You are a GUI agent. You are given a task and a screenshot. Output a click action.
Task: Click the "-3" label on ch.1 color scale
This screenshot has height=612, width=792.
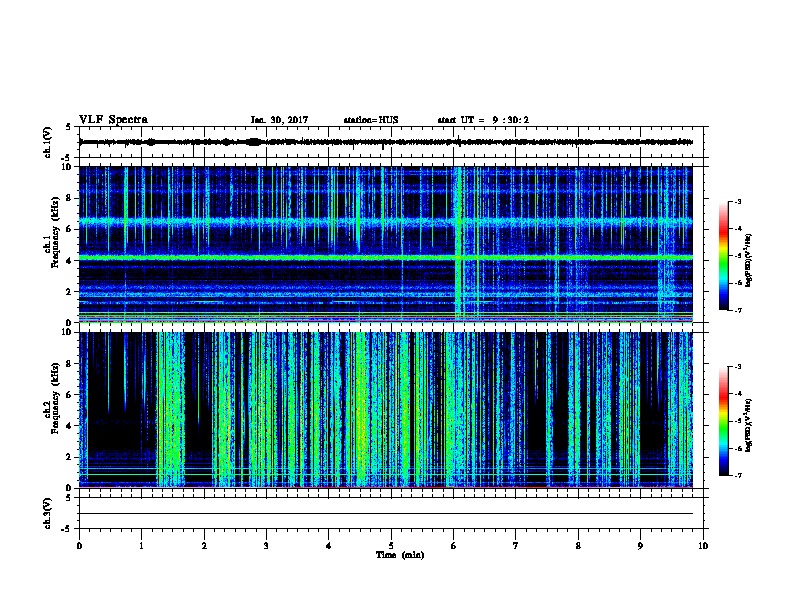click(737, 201)
